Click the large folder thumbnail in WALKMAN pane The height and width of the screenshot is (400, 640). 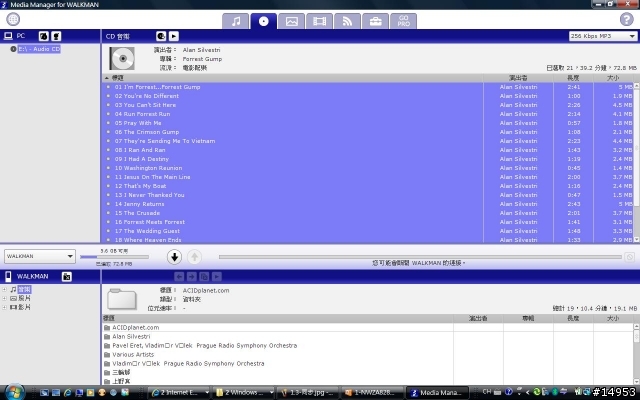coord(122,299)
